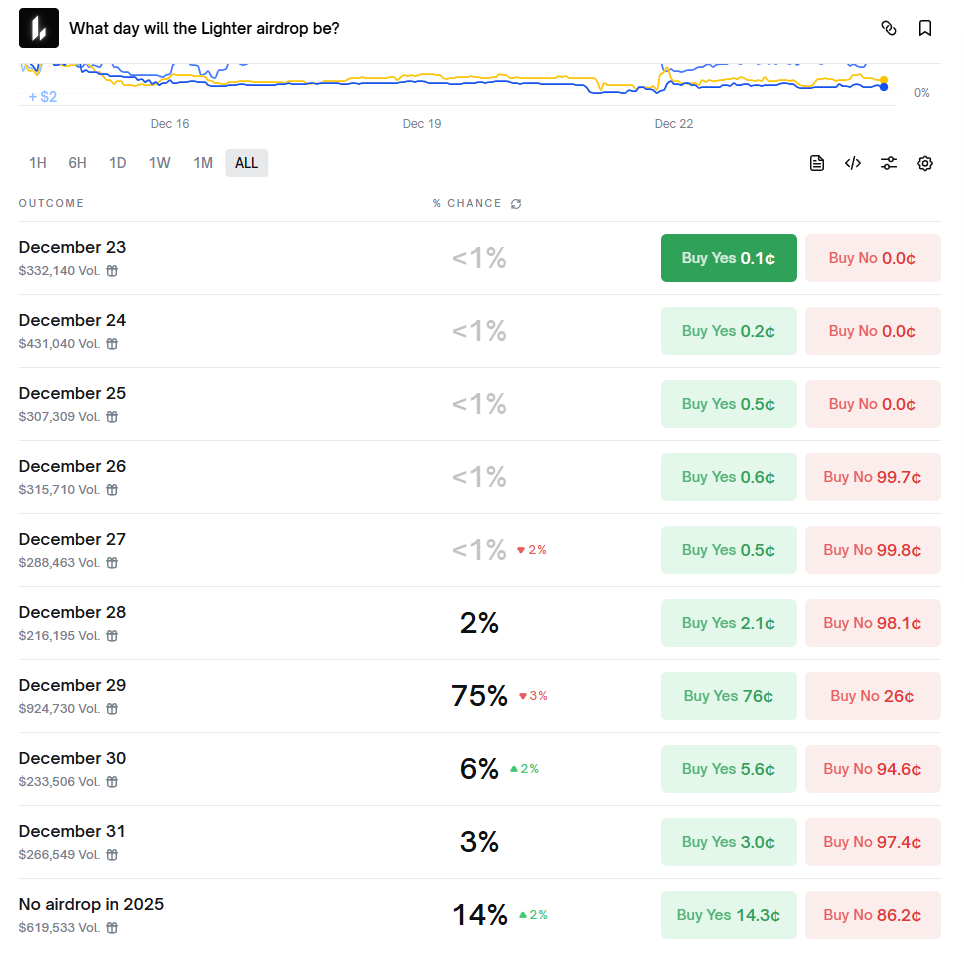Image resolution: width=964 pixels, height=953 pixels.
Task: Refresh the % Chance column
Action: pos(516,203)
